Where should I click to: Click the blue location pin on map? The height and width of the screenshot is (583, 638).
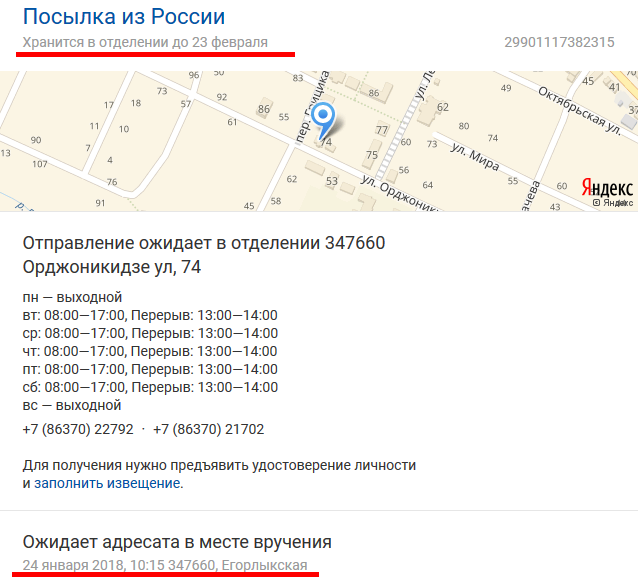click(x=323, y=120)
